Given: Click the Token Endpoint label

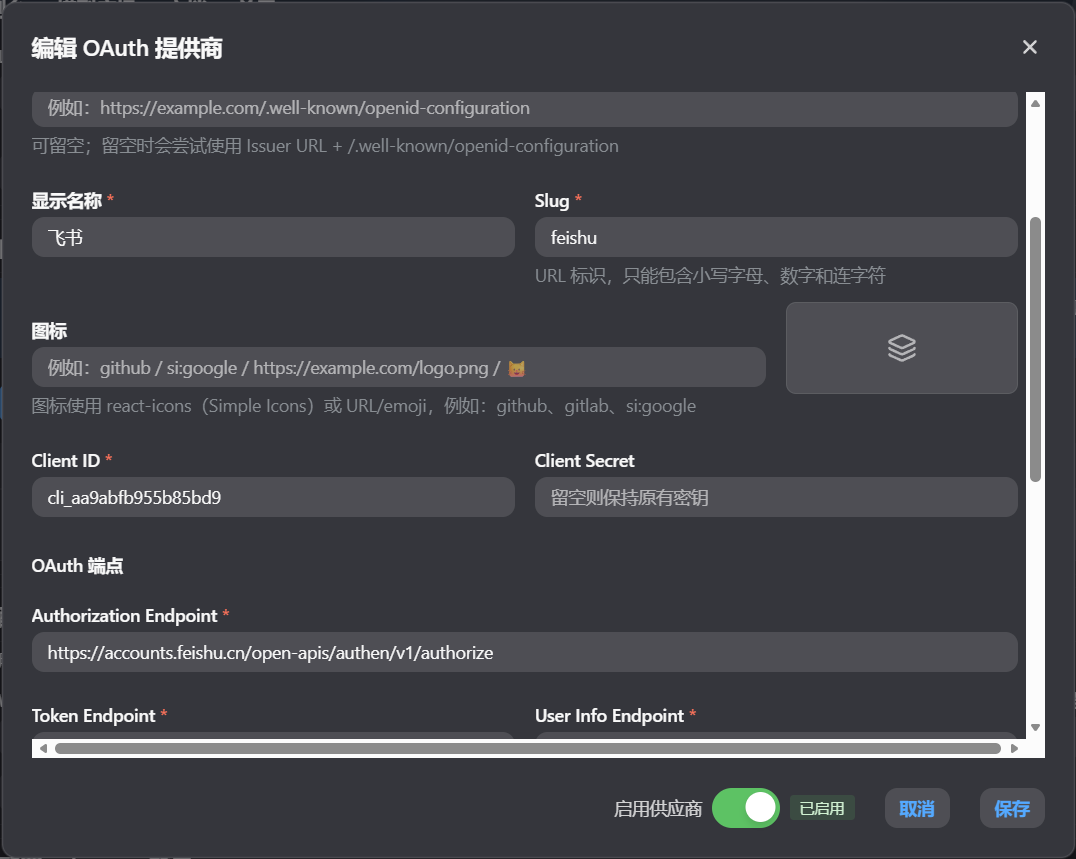Looking at the screenshot, I should pos(94,716).
